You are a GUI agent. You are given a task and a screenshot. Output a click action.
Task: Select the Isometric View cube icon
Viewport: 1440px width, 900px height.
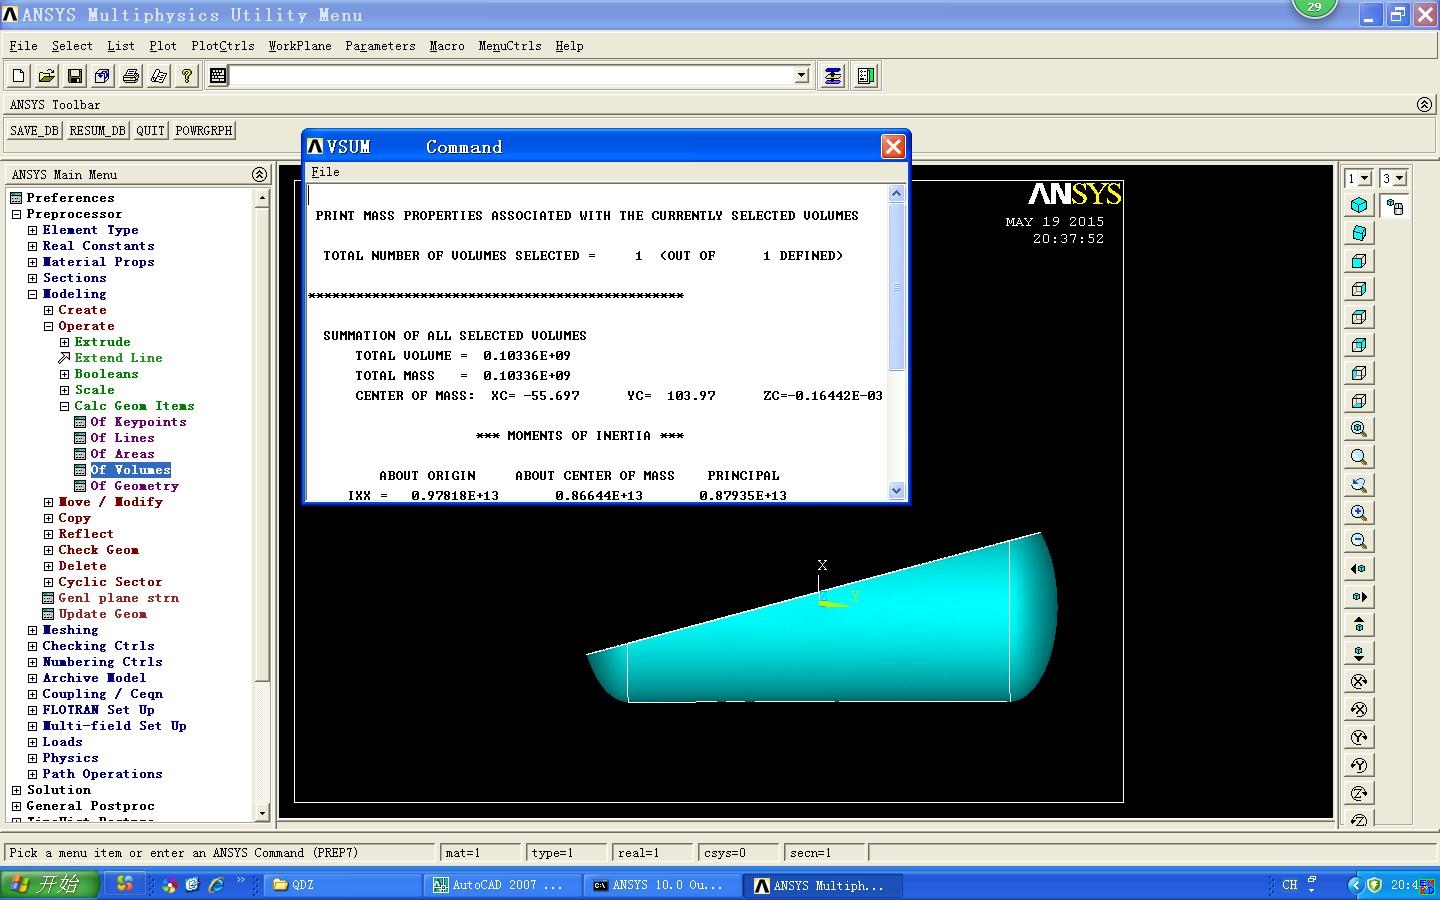[x=1359, y=205]
